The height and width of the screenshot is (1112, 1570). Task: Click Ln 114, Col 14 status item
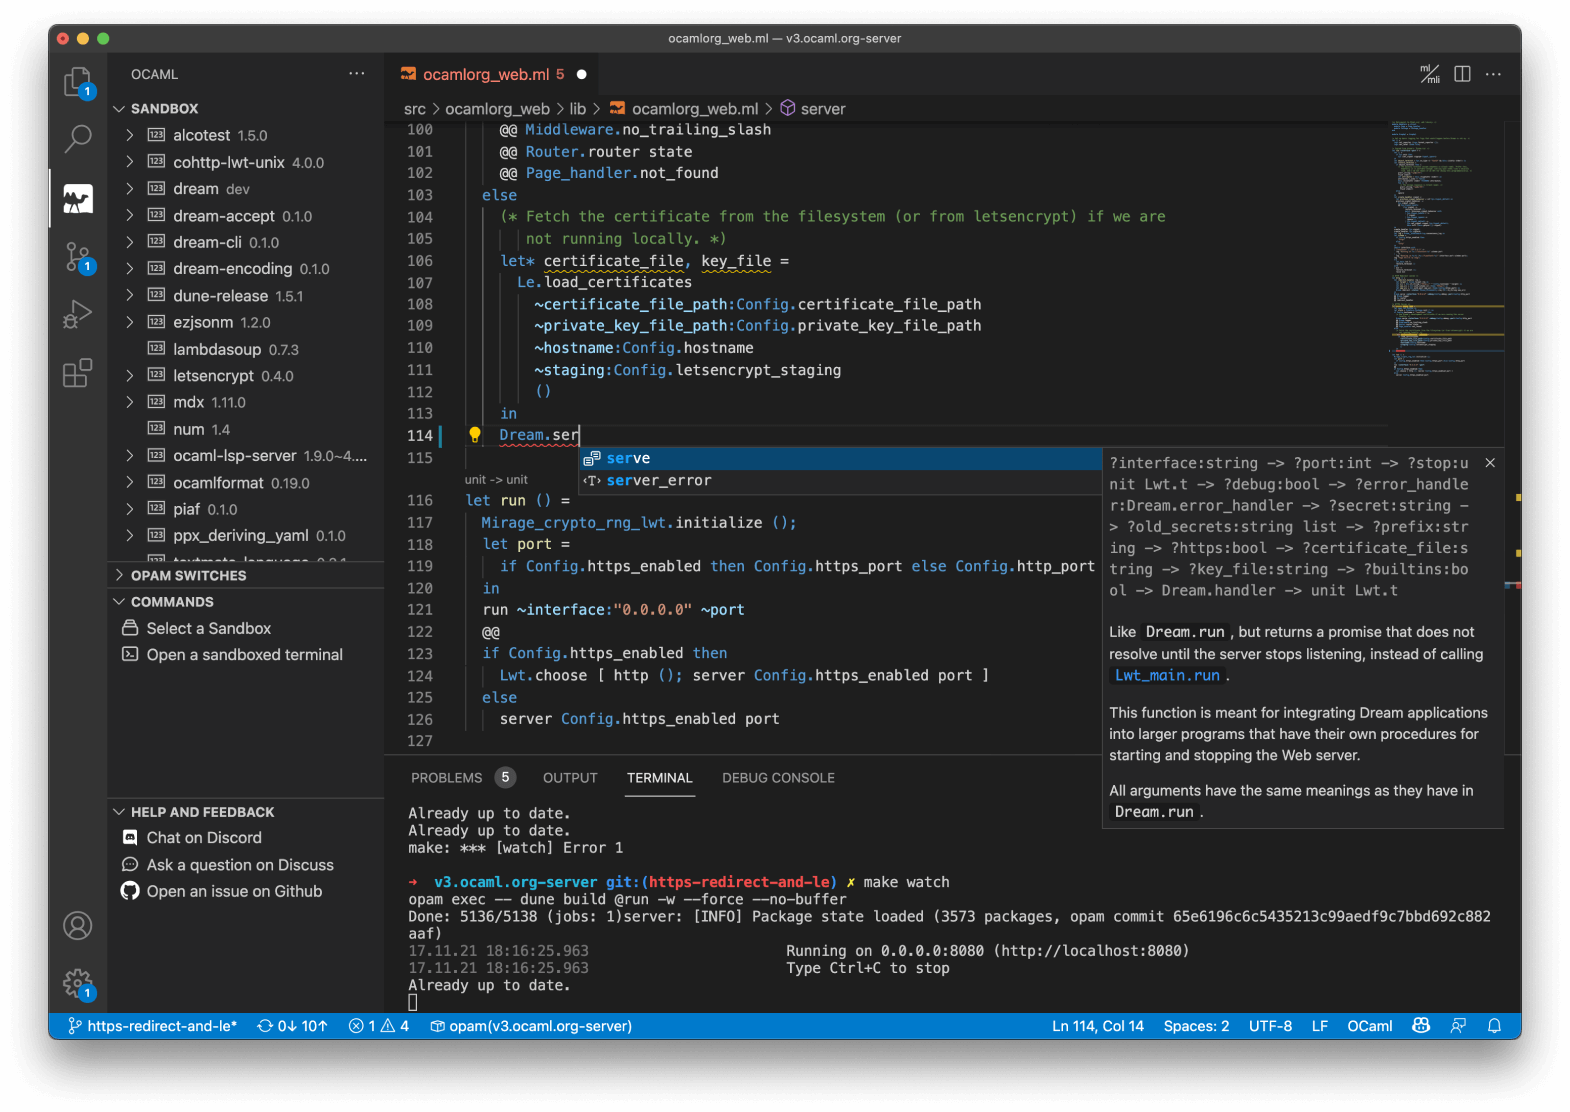click(x=1097, y=1026)
